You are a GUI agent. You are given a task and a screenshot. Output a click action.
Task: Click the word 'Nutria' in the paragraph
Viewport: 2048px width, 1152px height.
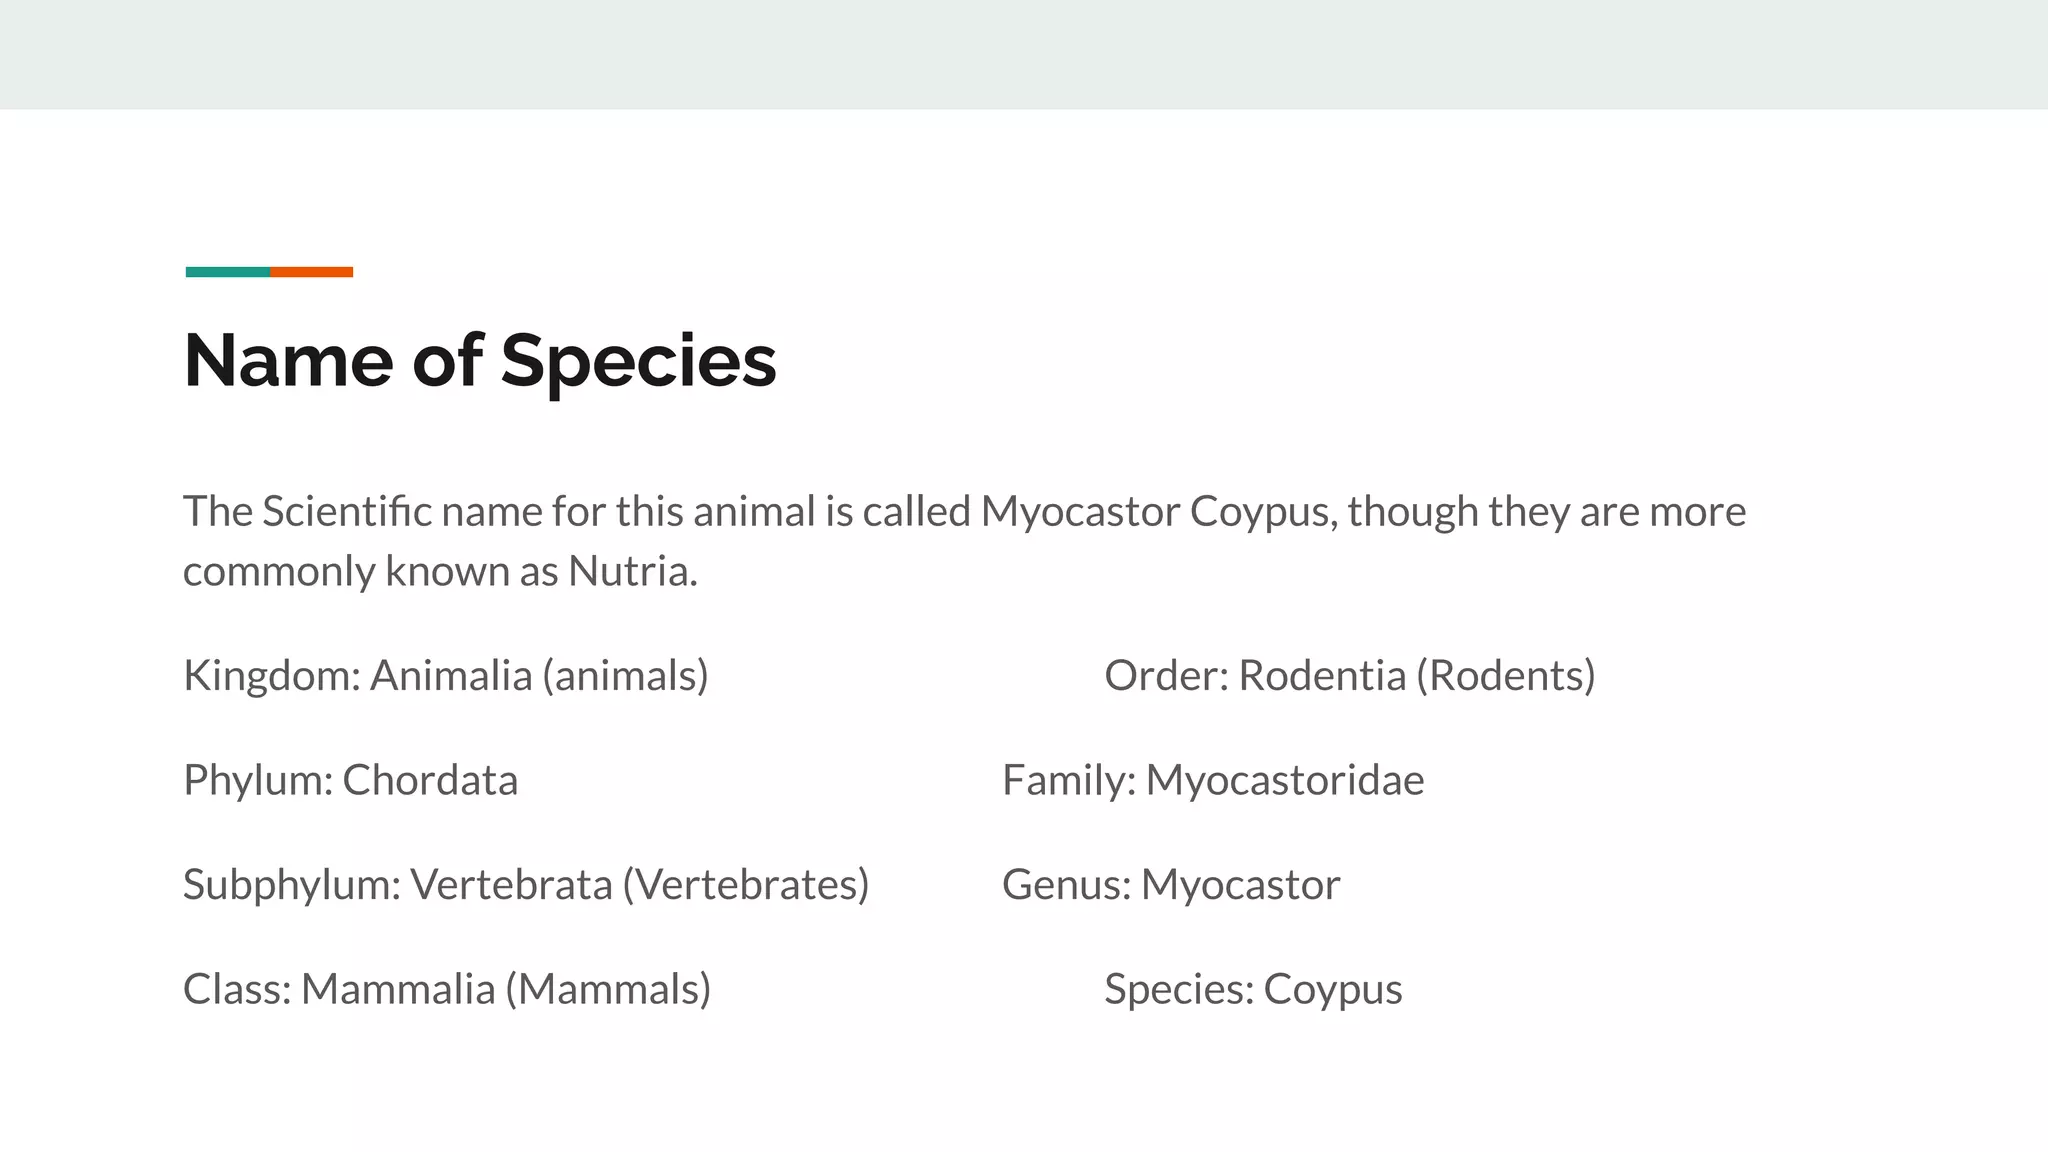629,572
